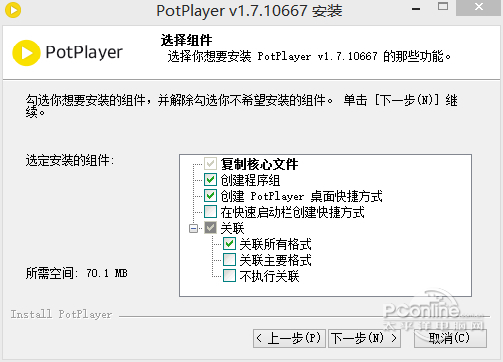This screenshot has width=503, height=362.
Task: Select the 不执行关联 option
Action: 229,276
